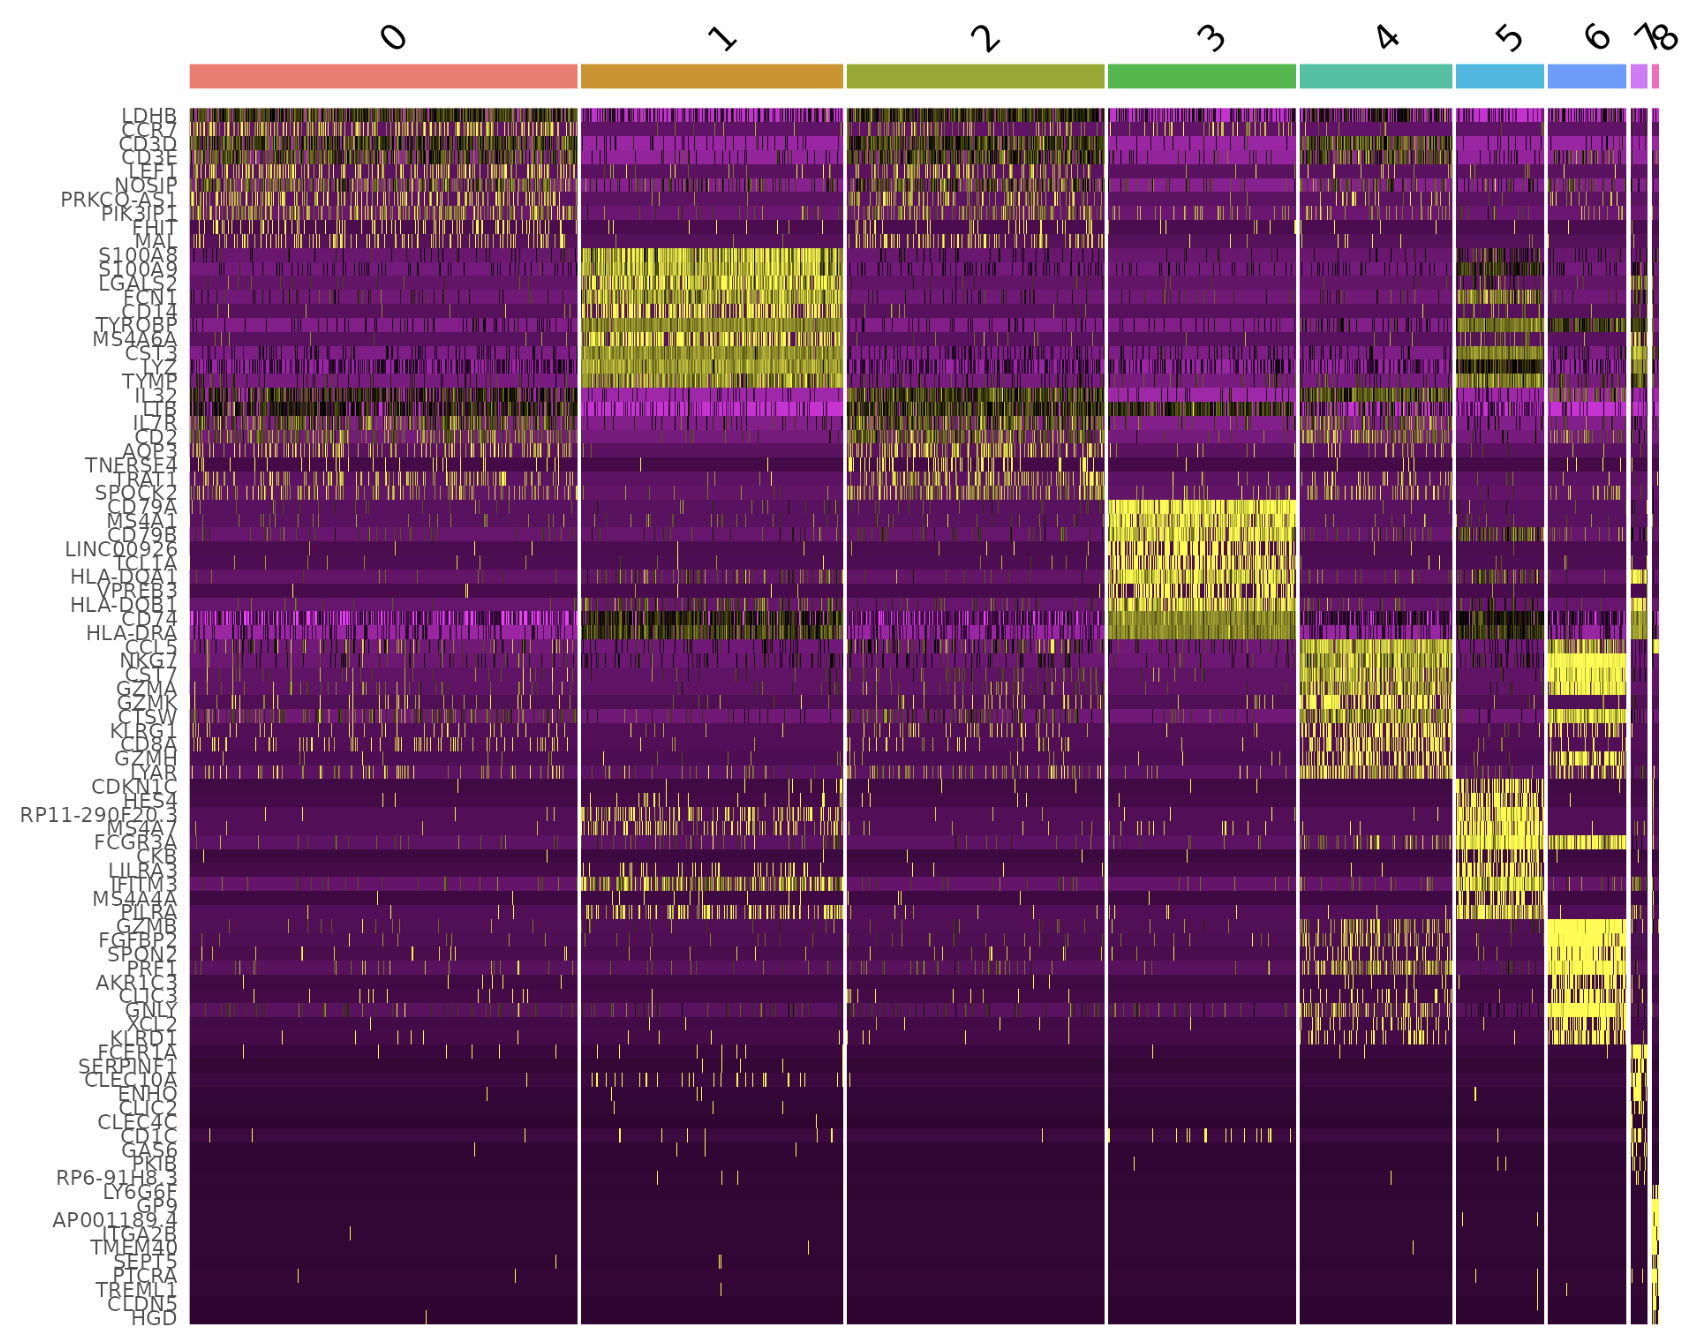The width and height of the screenshot is (1698, 1344).
Task: Pick the light blue cluster 5 bar
Action: pos(1500,76)
